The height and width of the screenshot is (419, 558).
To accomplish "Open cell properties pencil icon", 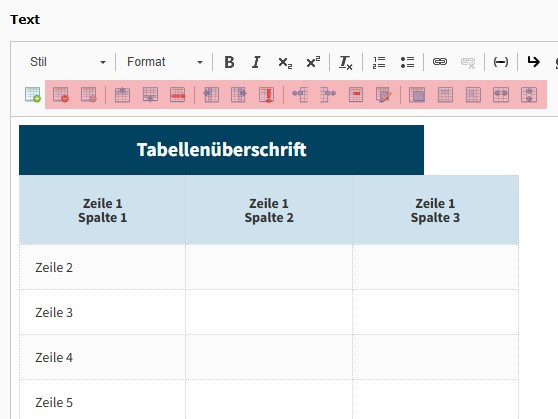I will point(384,95).
